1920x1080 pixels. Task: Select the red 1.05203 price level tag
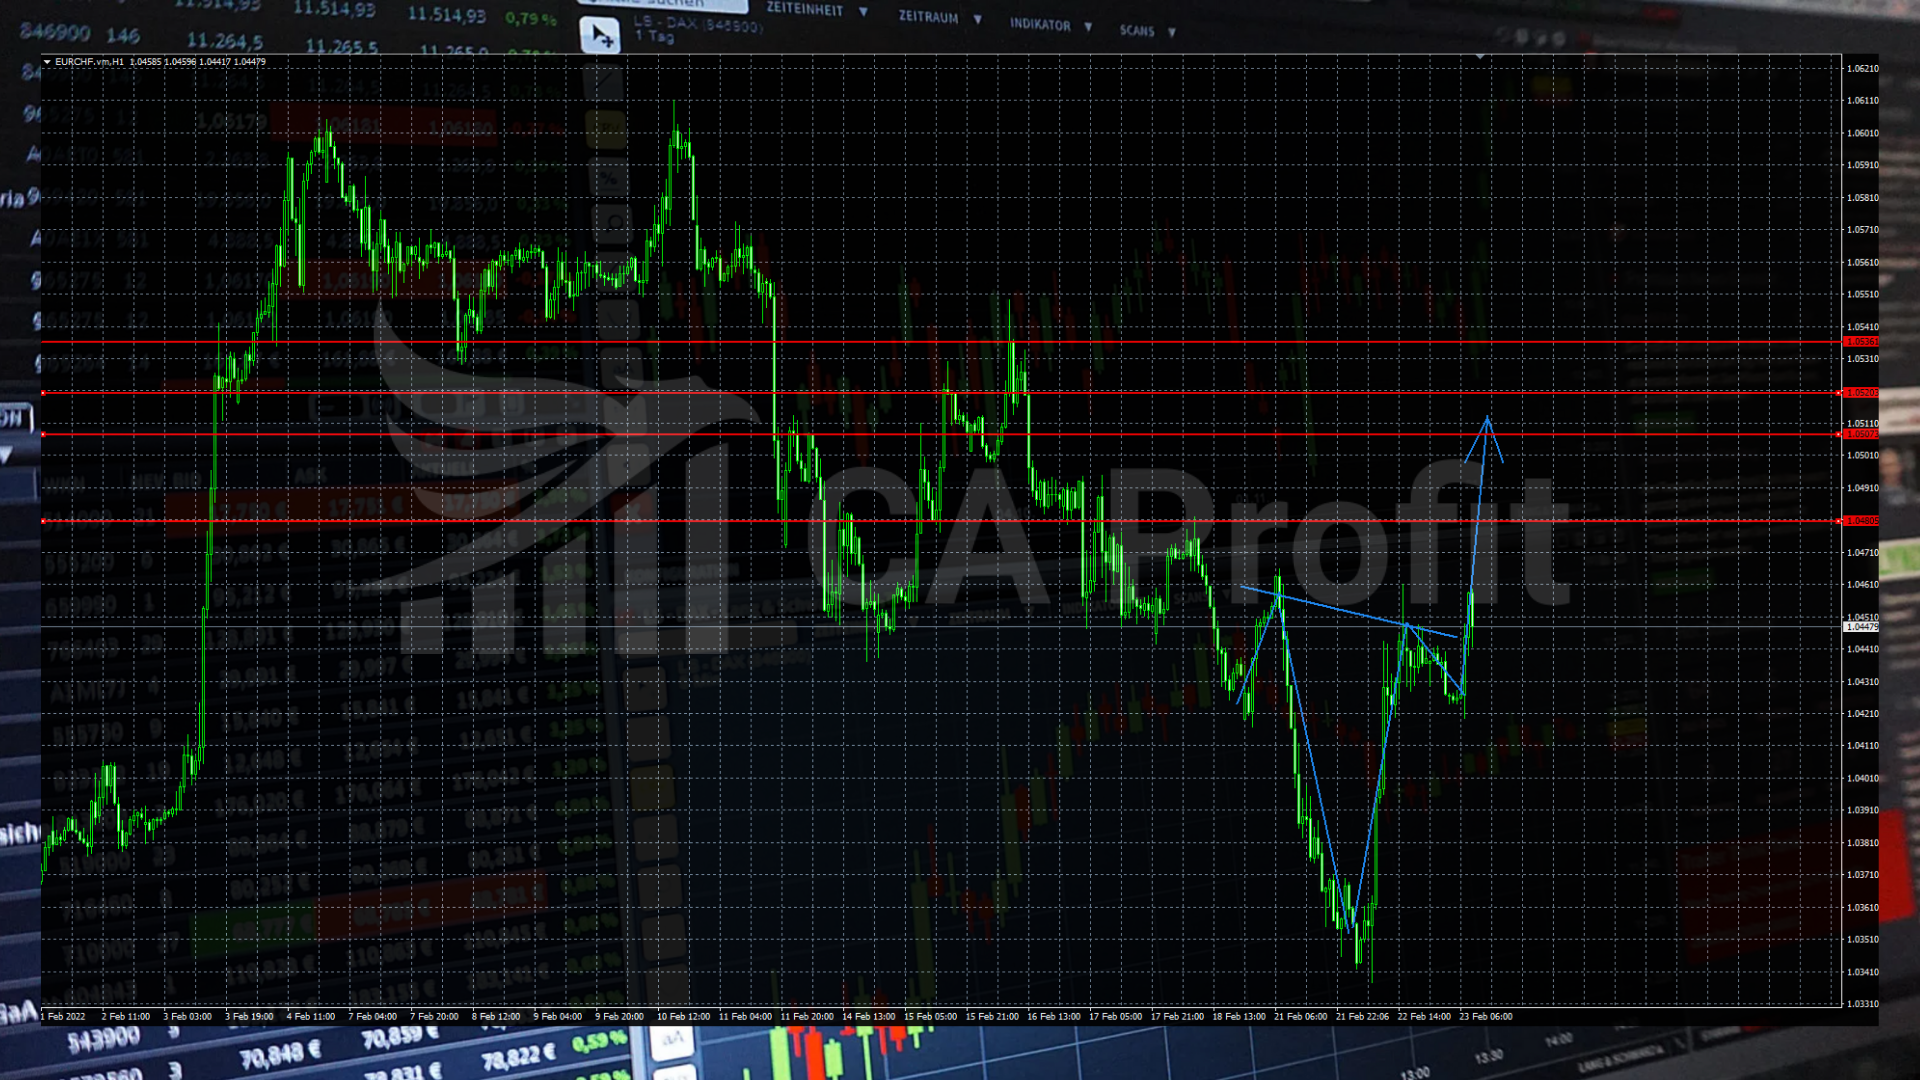pyautogui.click(x=1861, y=393)
